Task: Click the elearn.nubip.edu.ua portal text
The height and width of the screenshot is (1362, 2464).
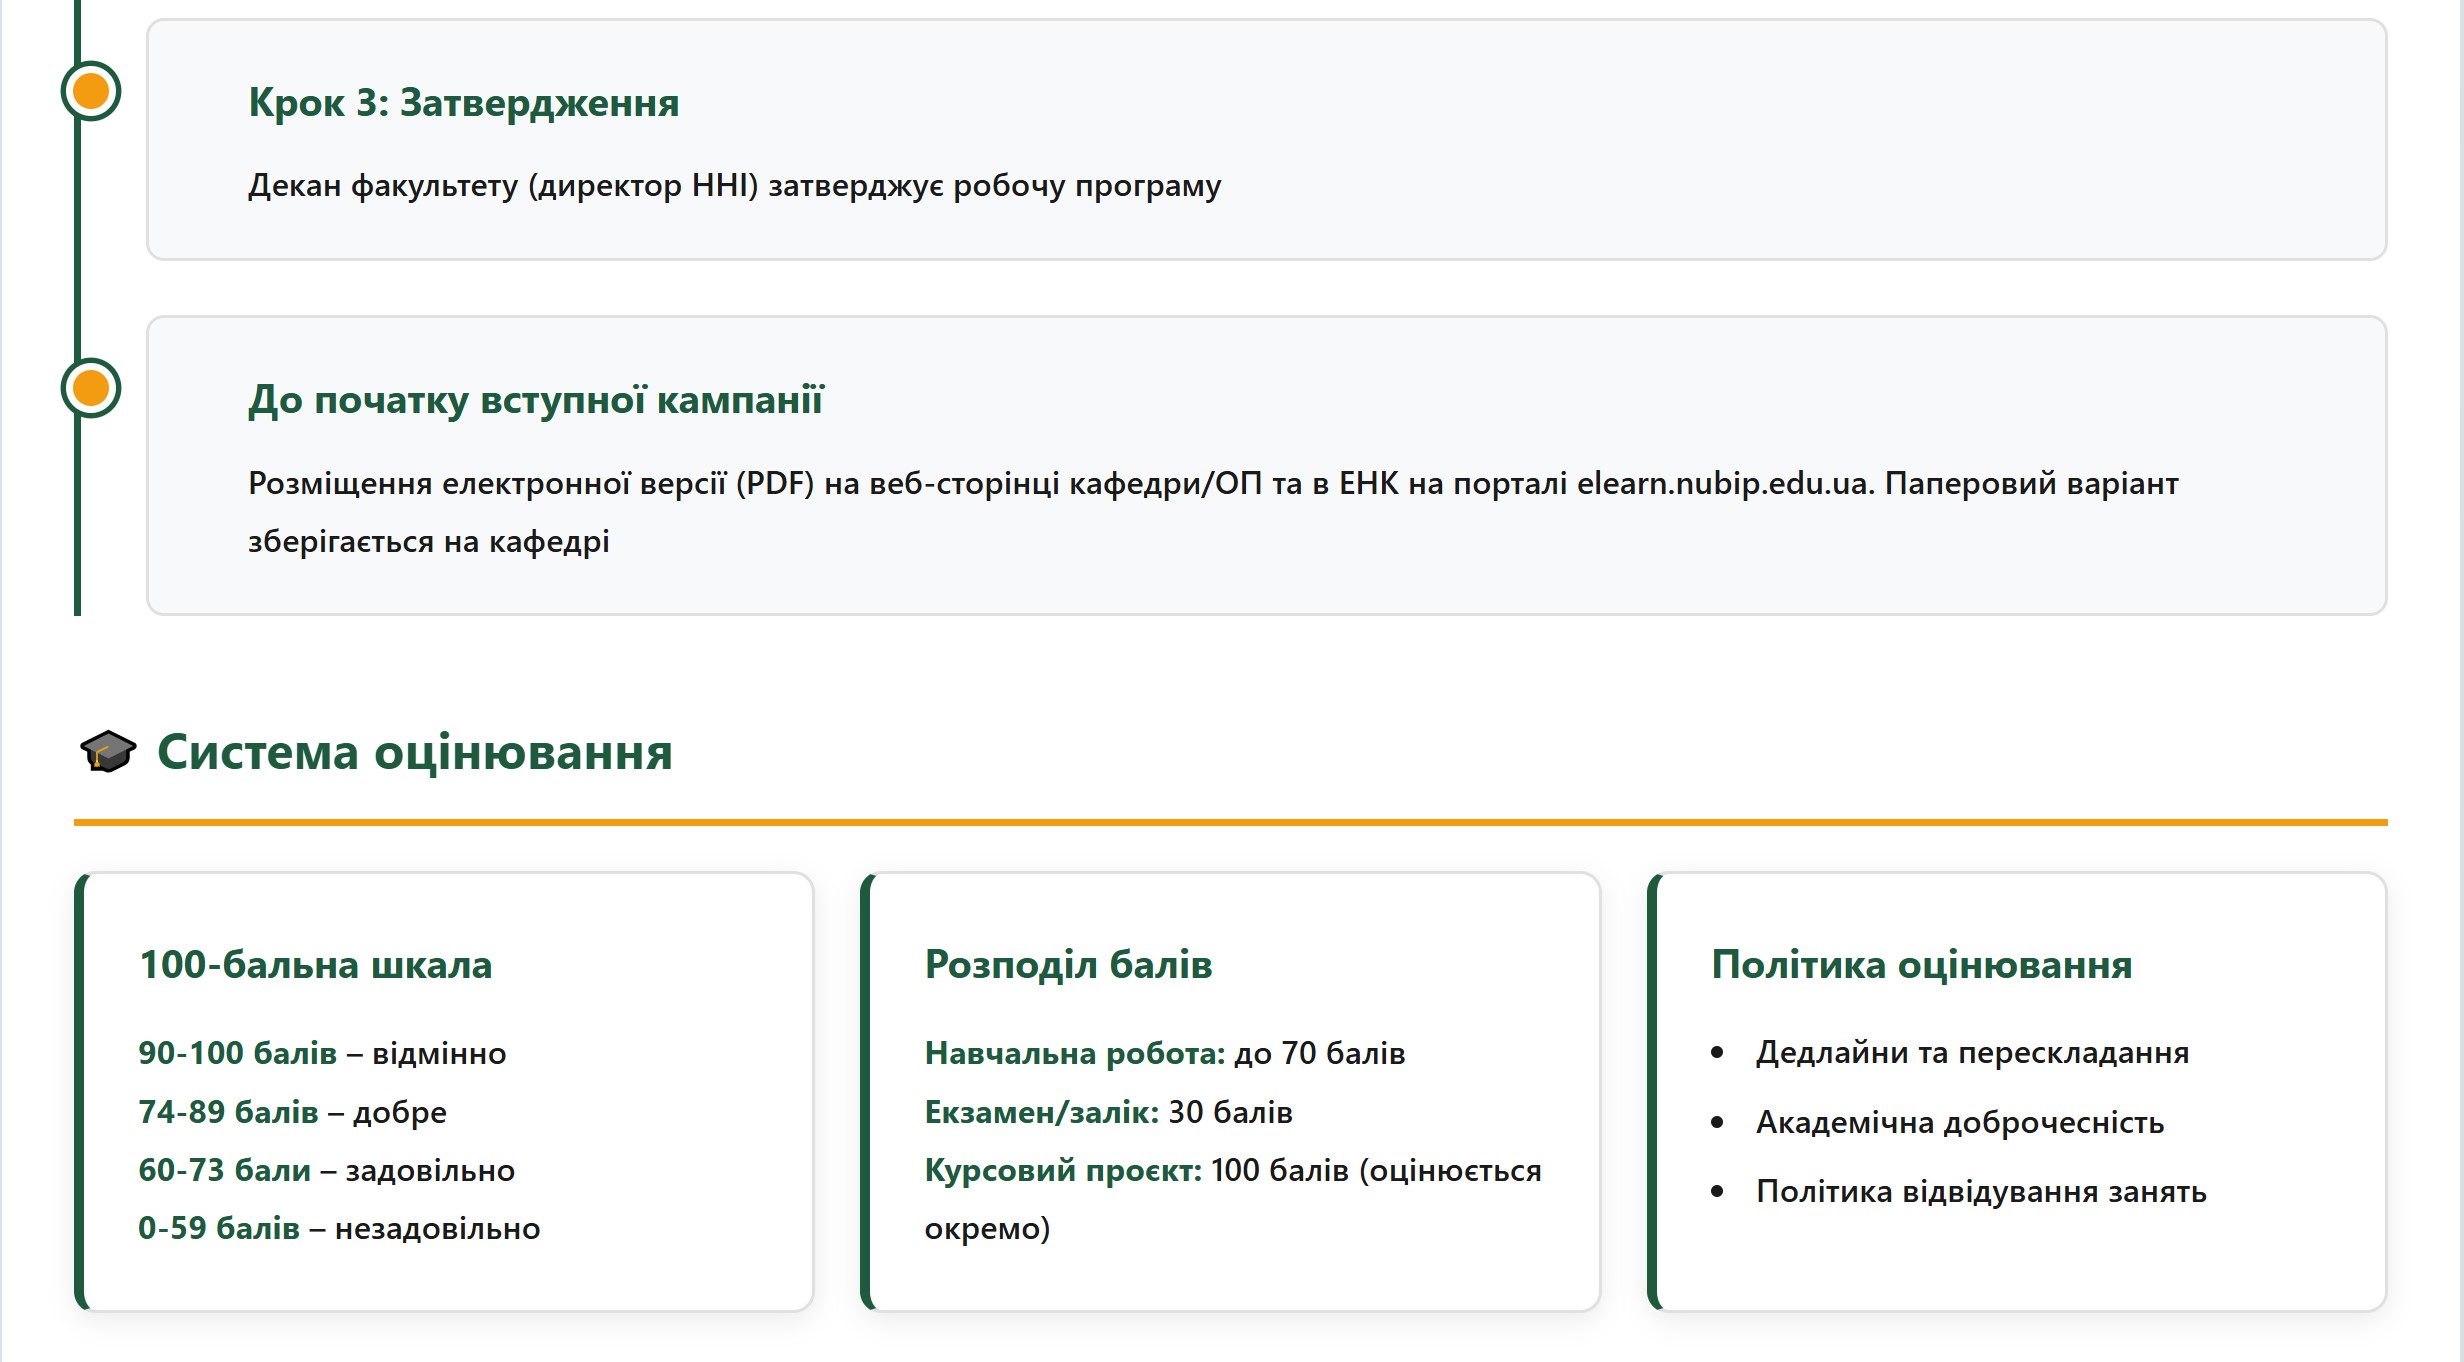Action: pos(1724,484)
